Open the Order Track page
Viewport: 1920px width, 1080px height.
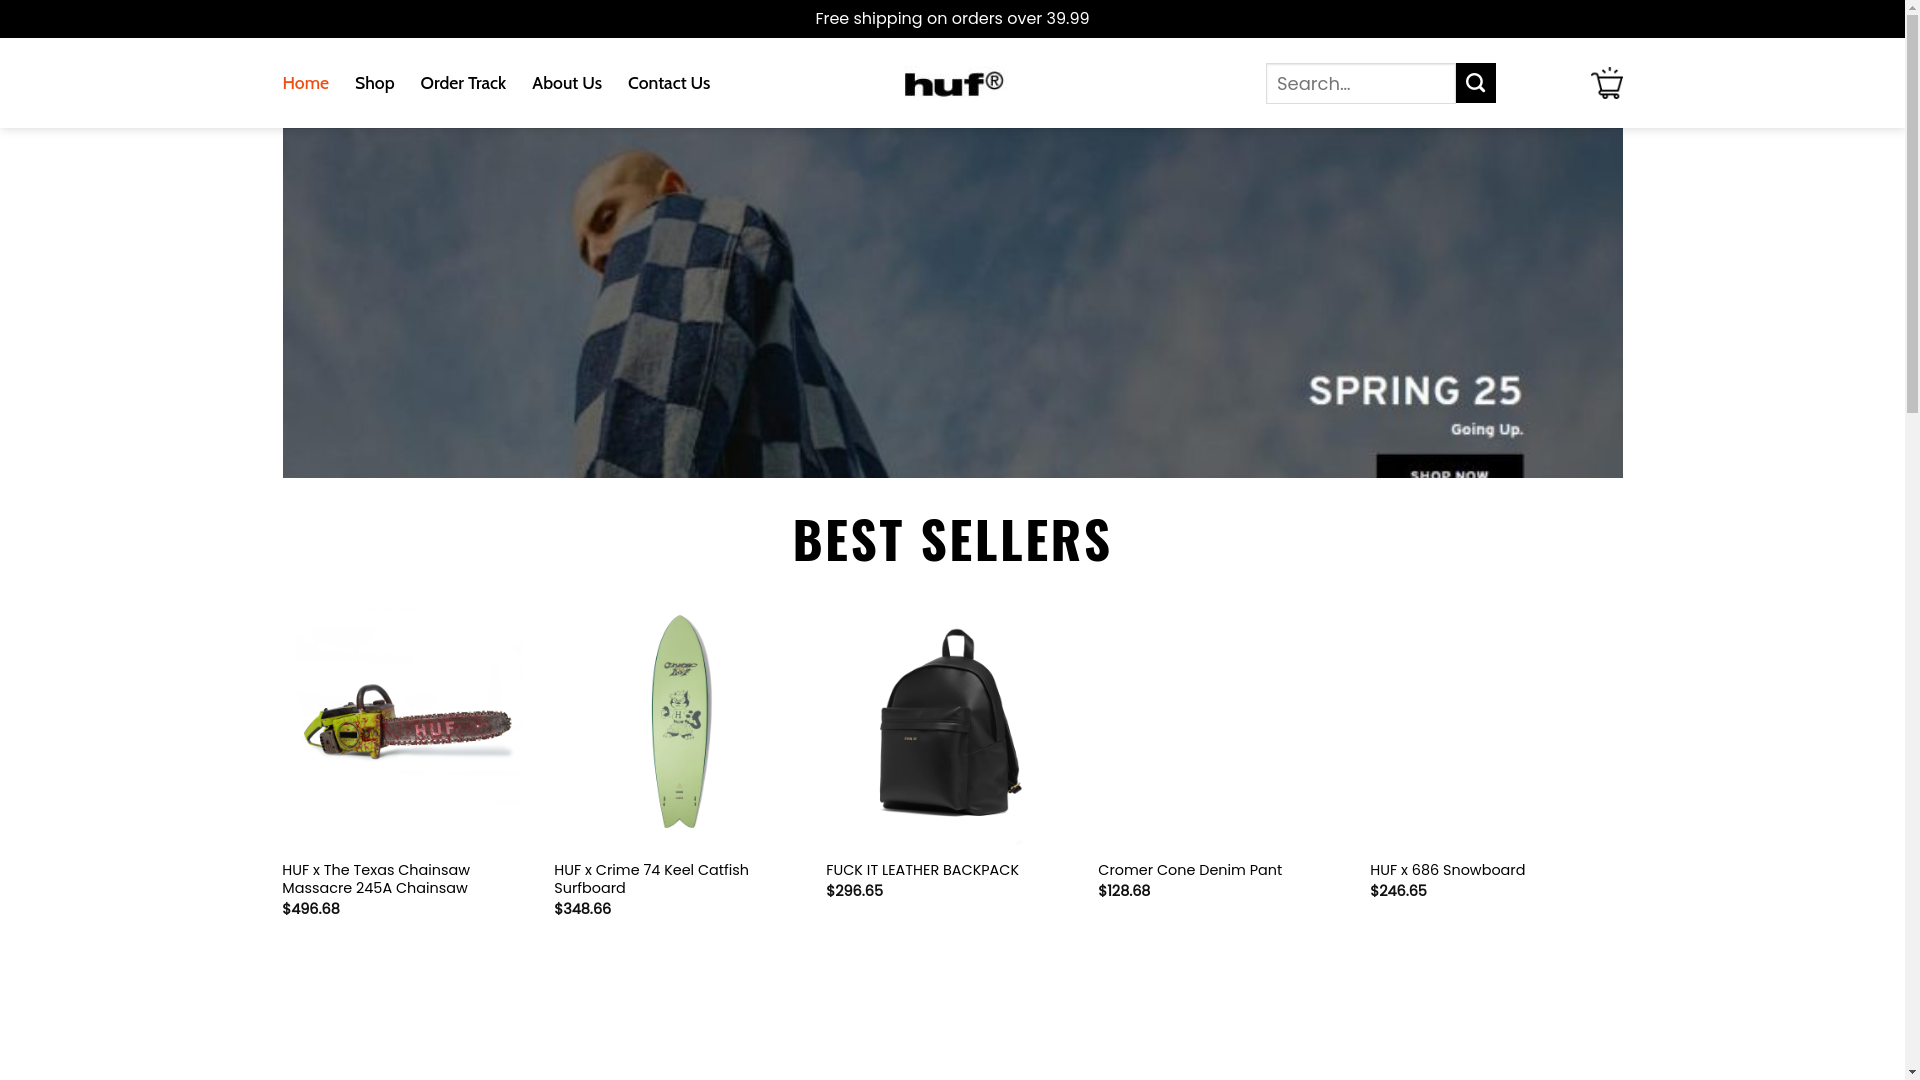point(463,83)
